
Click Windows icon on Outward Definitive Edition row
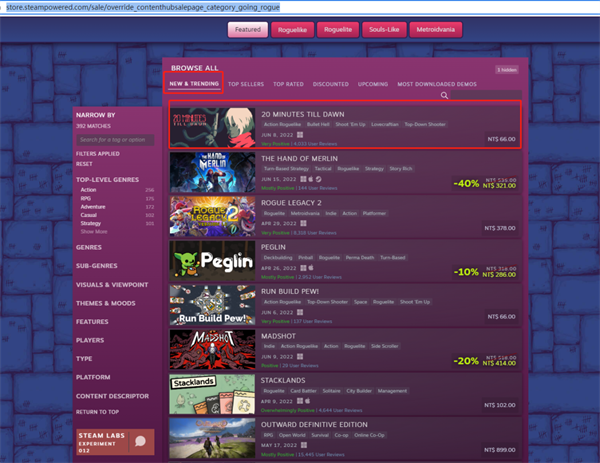click(x=304, y=445)
